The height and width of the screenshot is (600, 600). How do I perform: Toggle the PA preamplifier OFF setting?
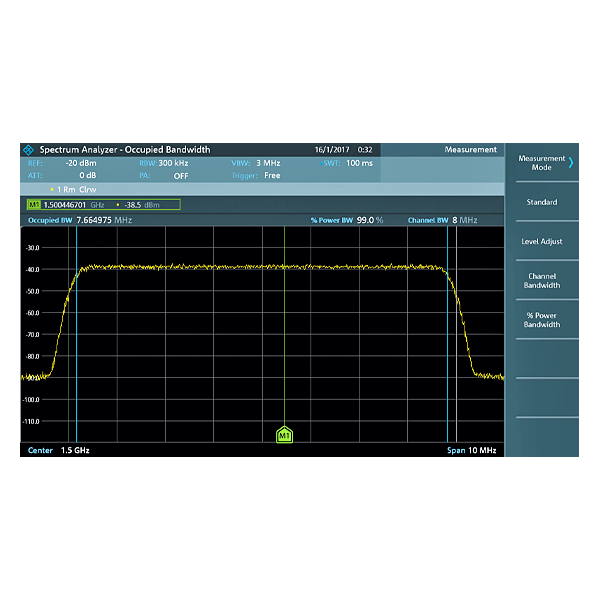pyautogui.click(x=180, y=176)
